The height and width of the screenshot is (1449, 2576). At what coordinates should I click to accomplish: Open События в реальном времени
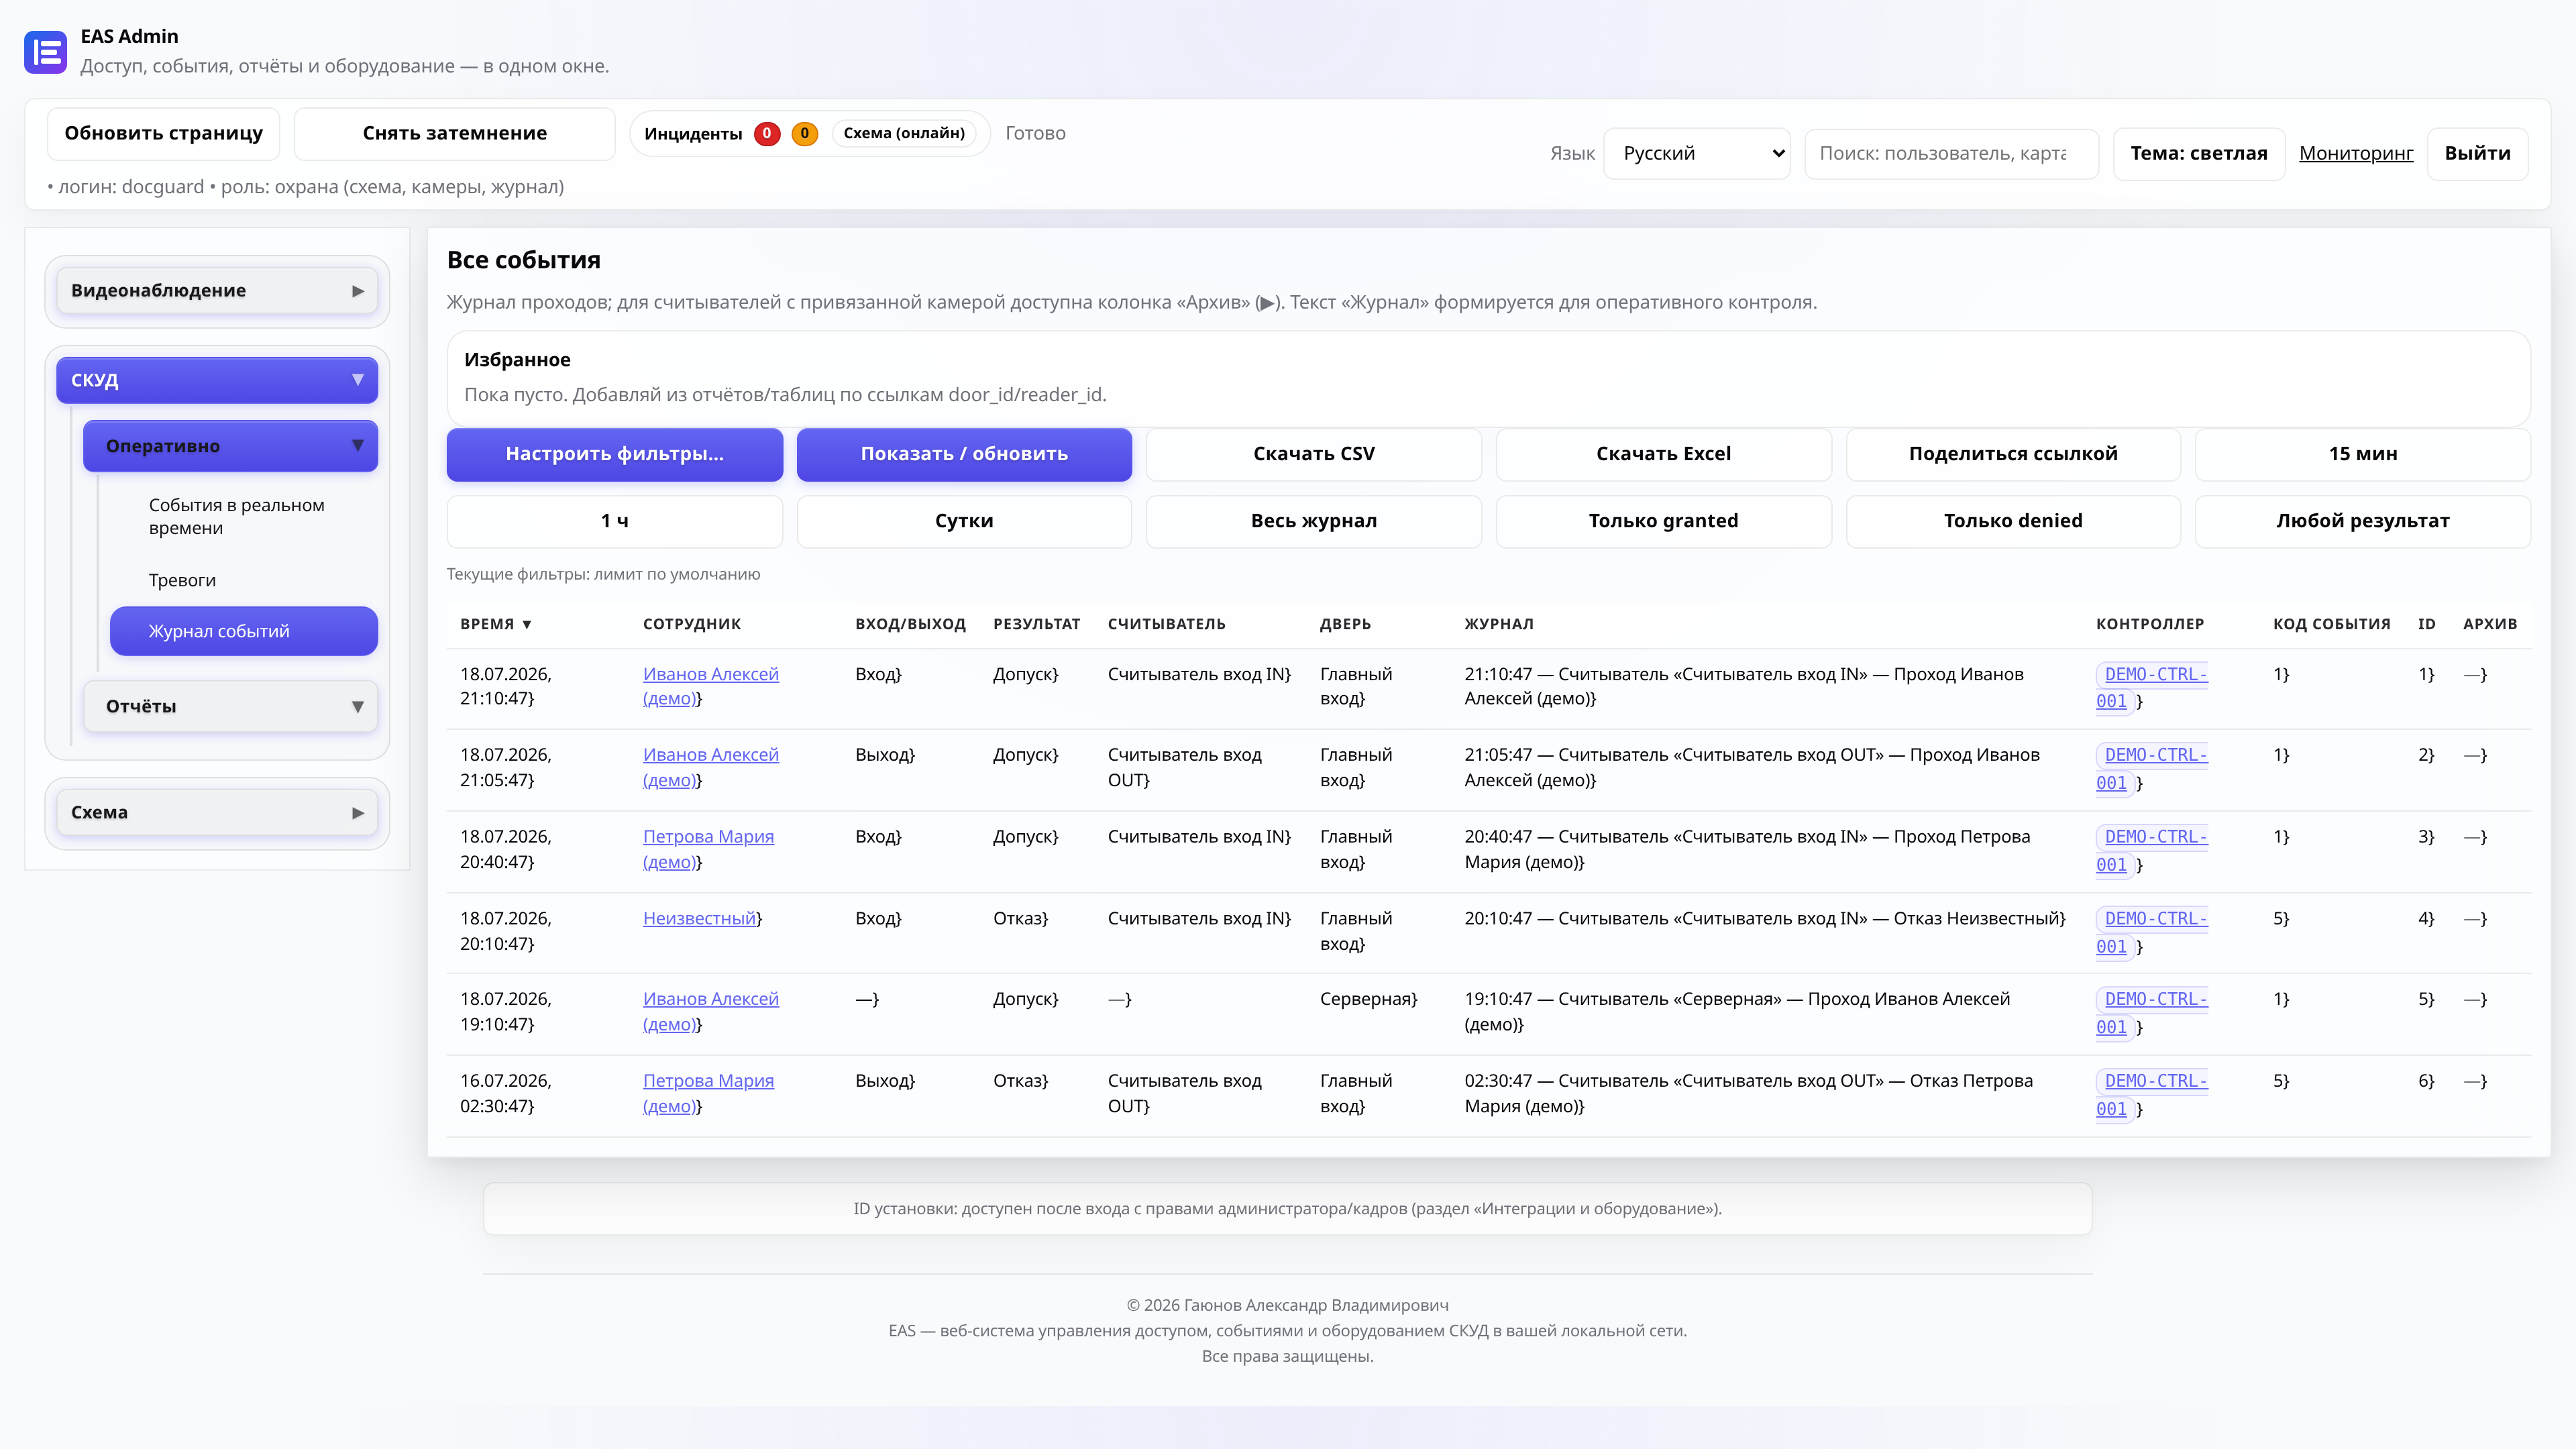(x=237, y=516)
